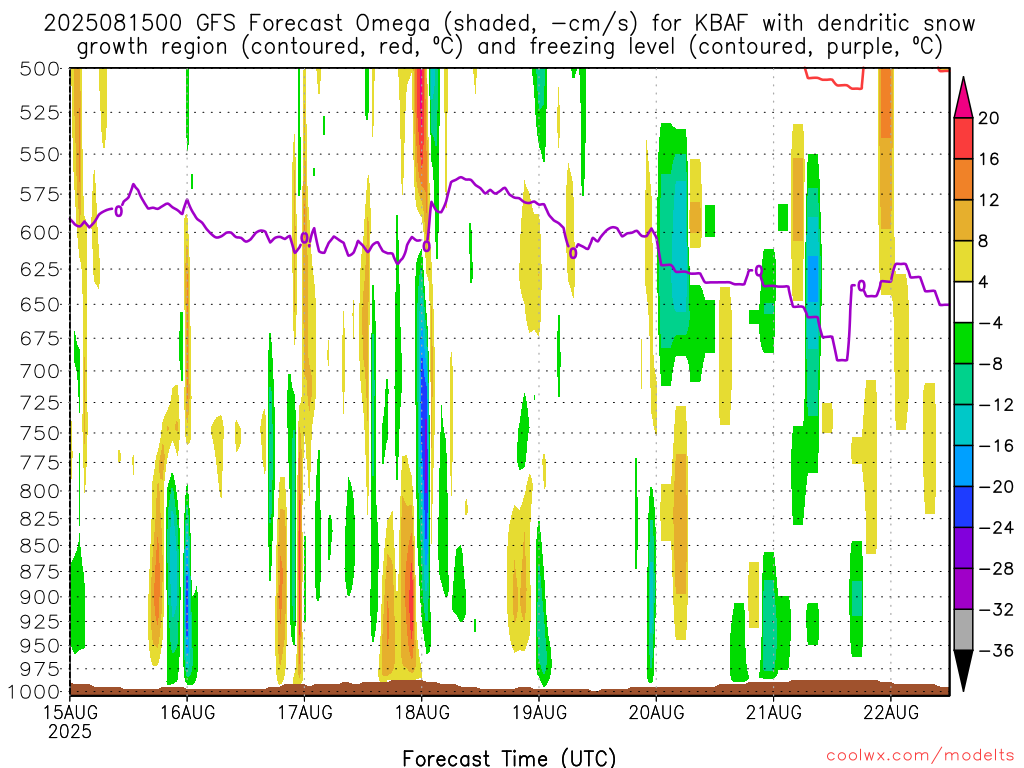Image resolution: width=1024 pixels, height=768 pixels.
Task: Click the dark blue -24 to -20 color segment
Action: 963,507
